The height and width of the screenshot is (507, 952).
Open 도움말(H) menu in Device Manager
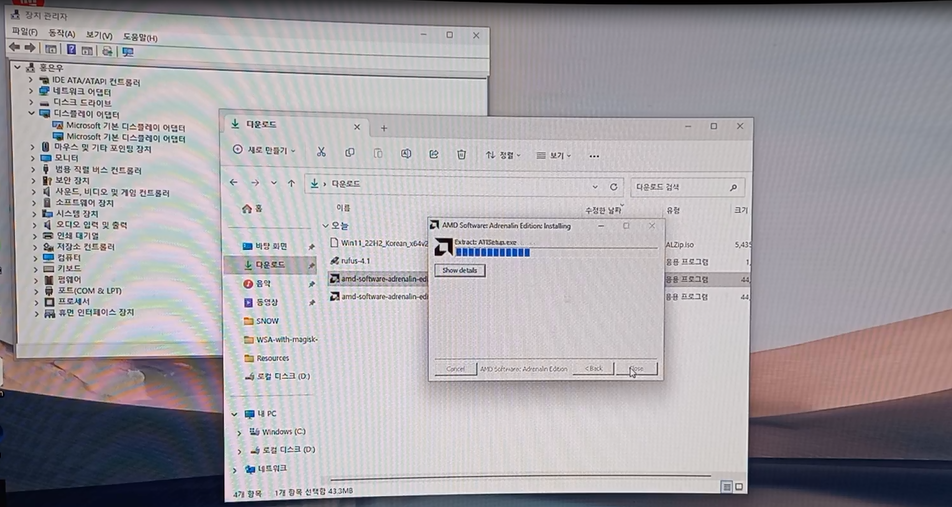[140, 38]
